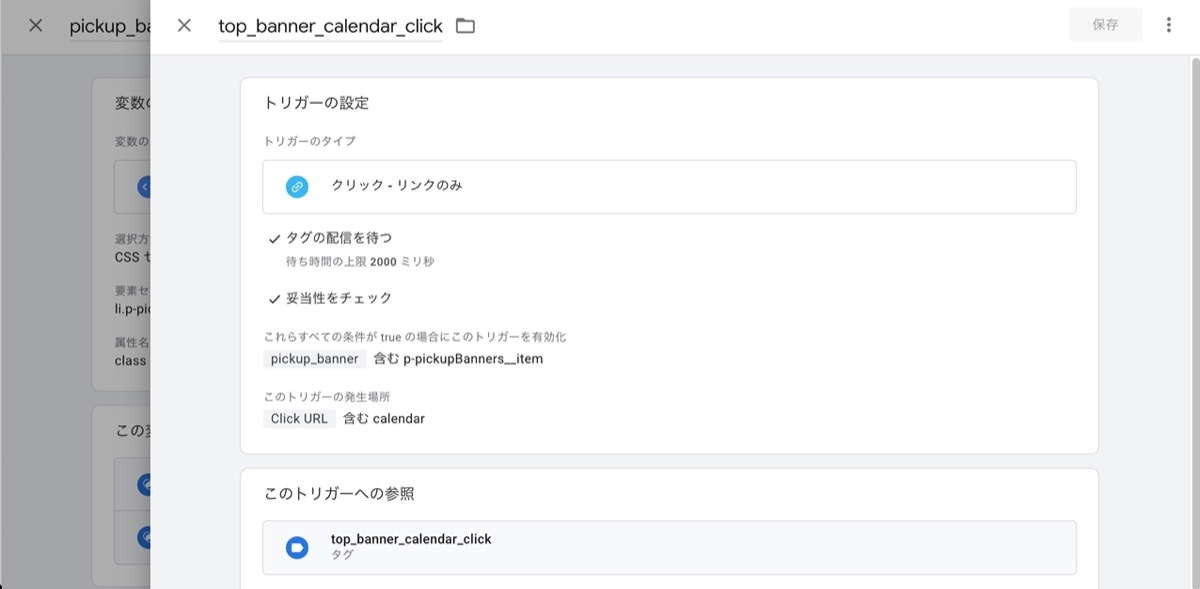Click the 待ち時間の上限 2000 ミリ秒 text
The height and width of the screenshot is (589, 1200).
click(360, 262)
